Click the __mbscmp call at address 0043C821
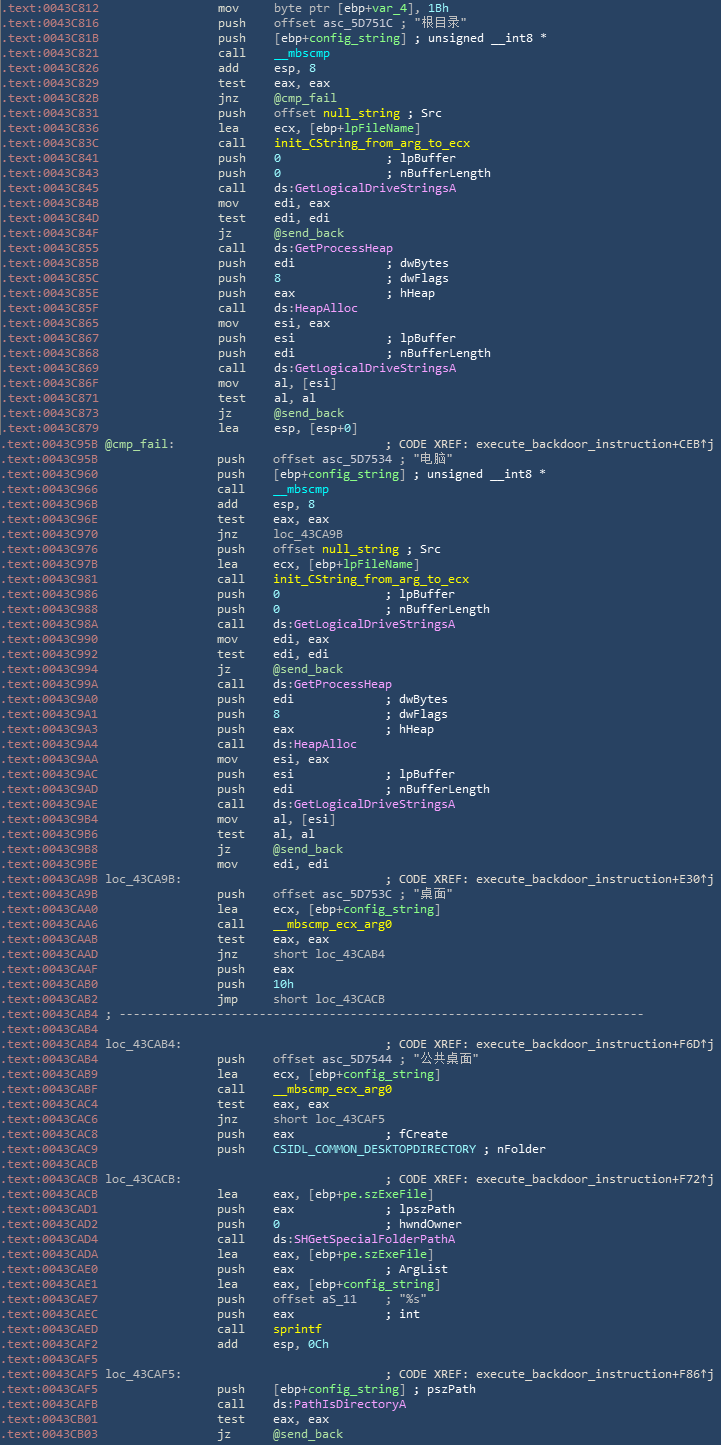Screen dimensions: 721x1445 [x=301, y=53]
